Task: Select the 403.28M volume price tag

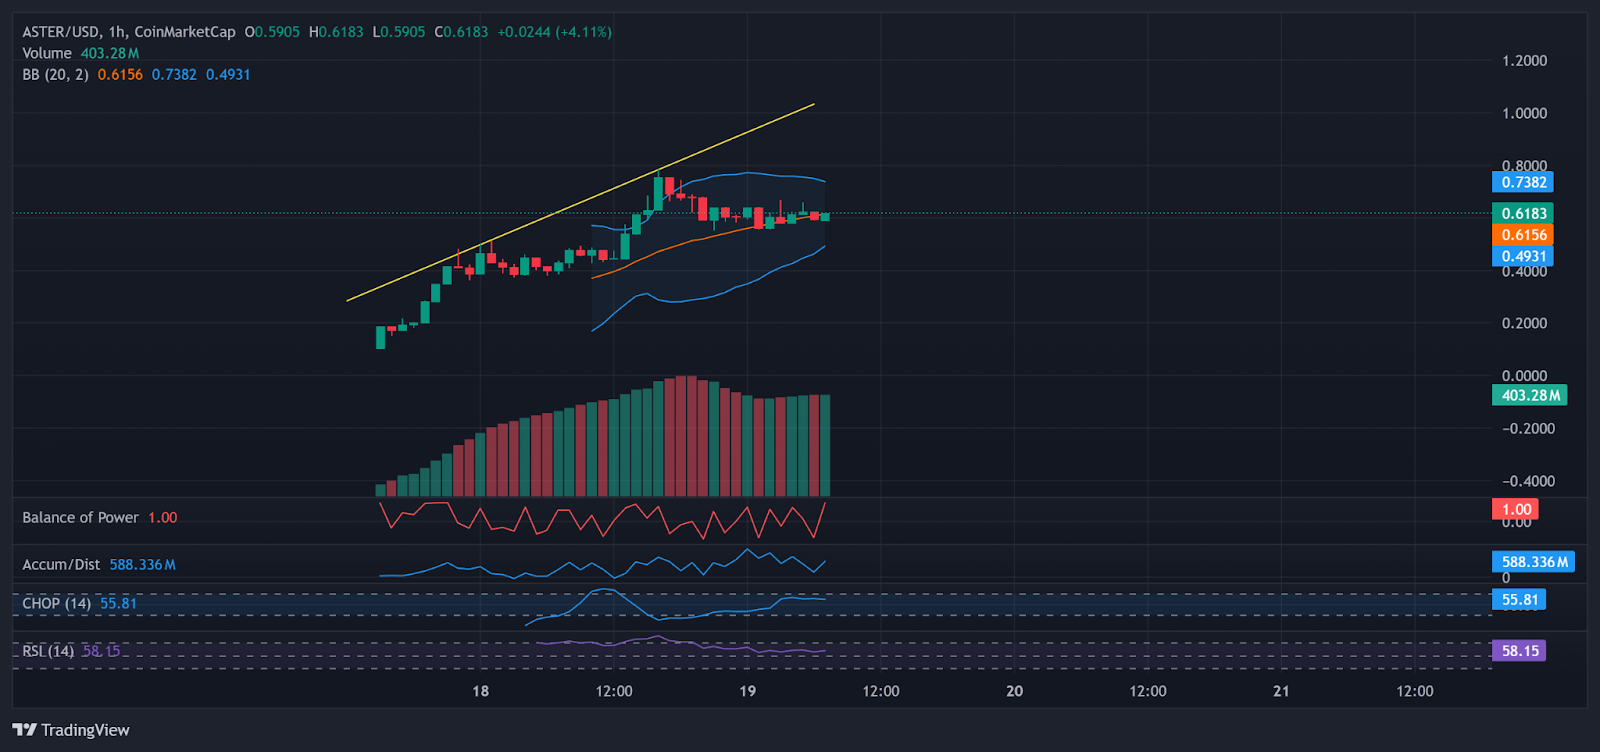Action: click(x=1530, y=395)
